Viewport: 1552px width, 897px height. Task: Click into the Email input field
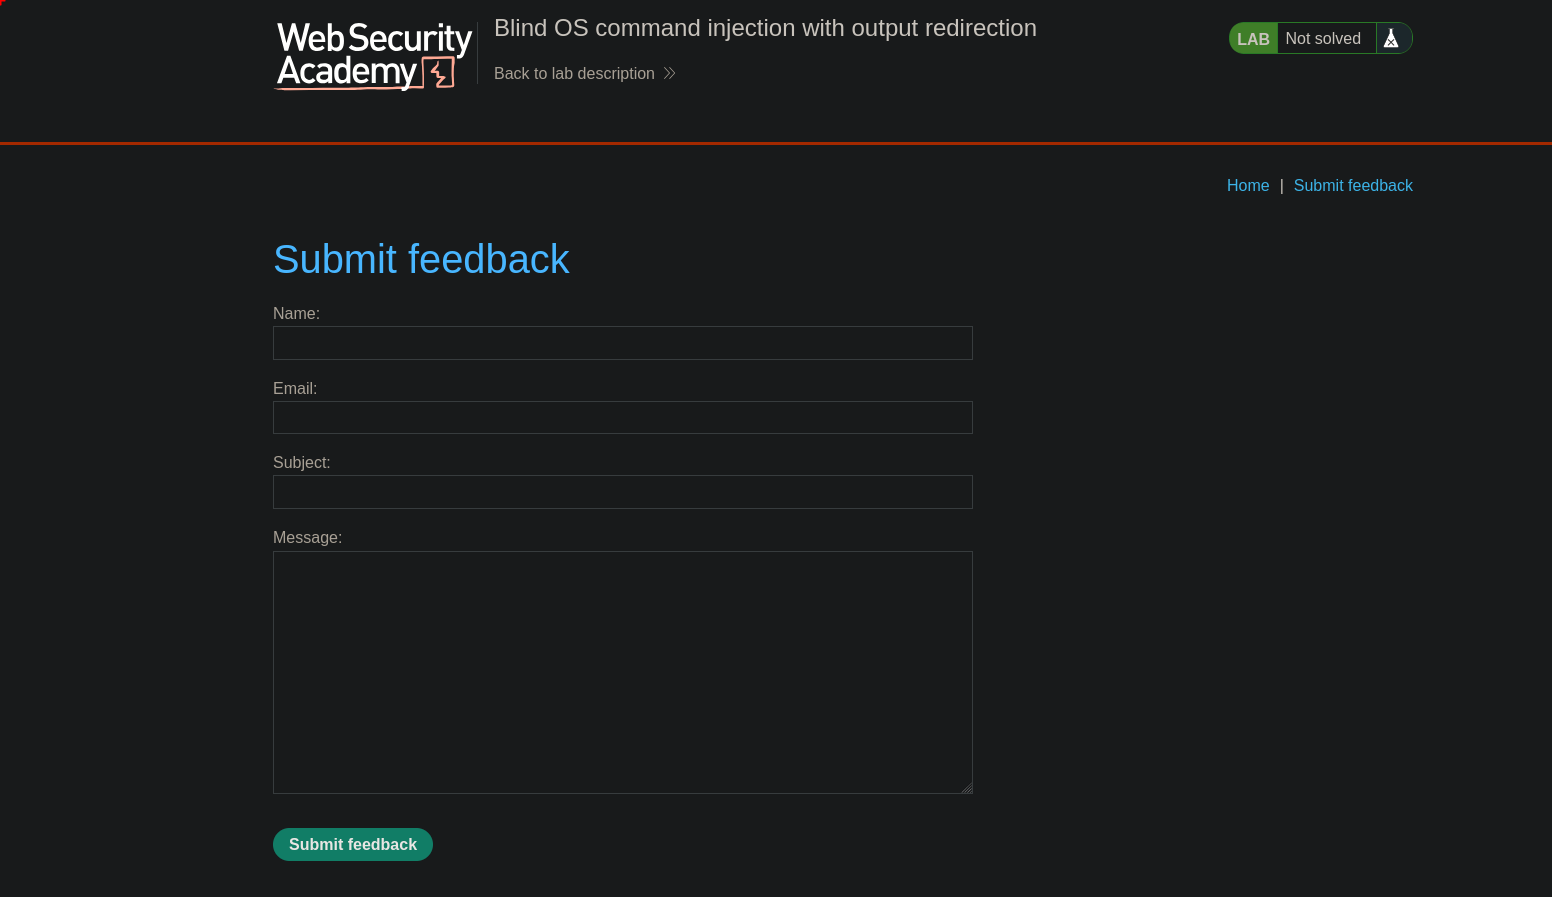(622, 418)
